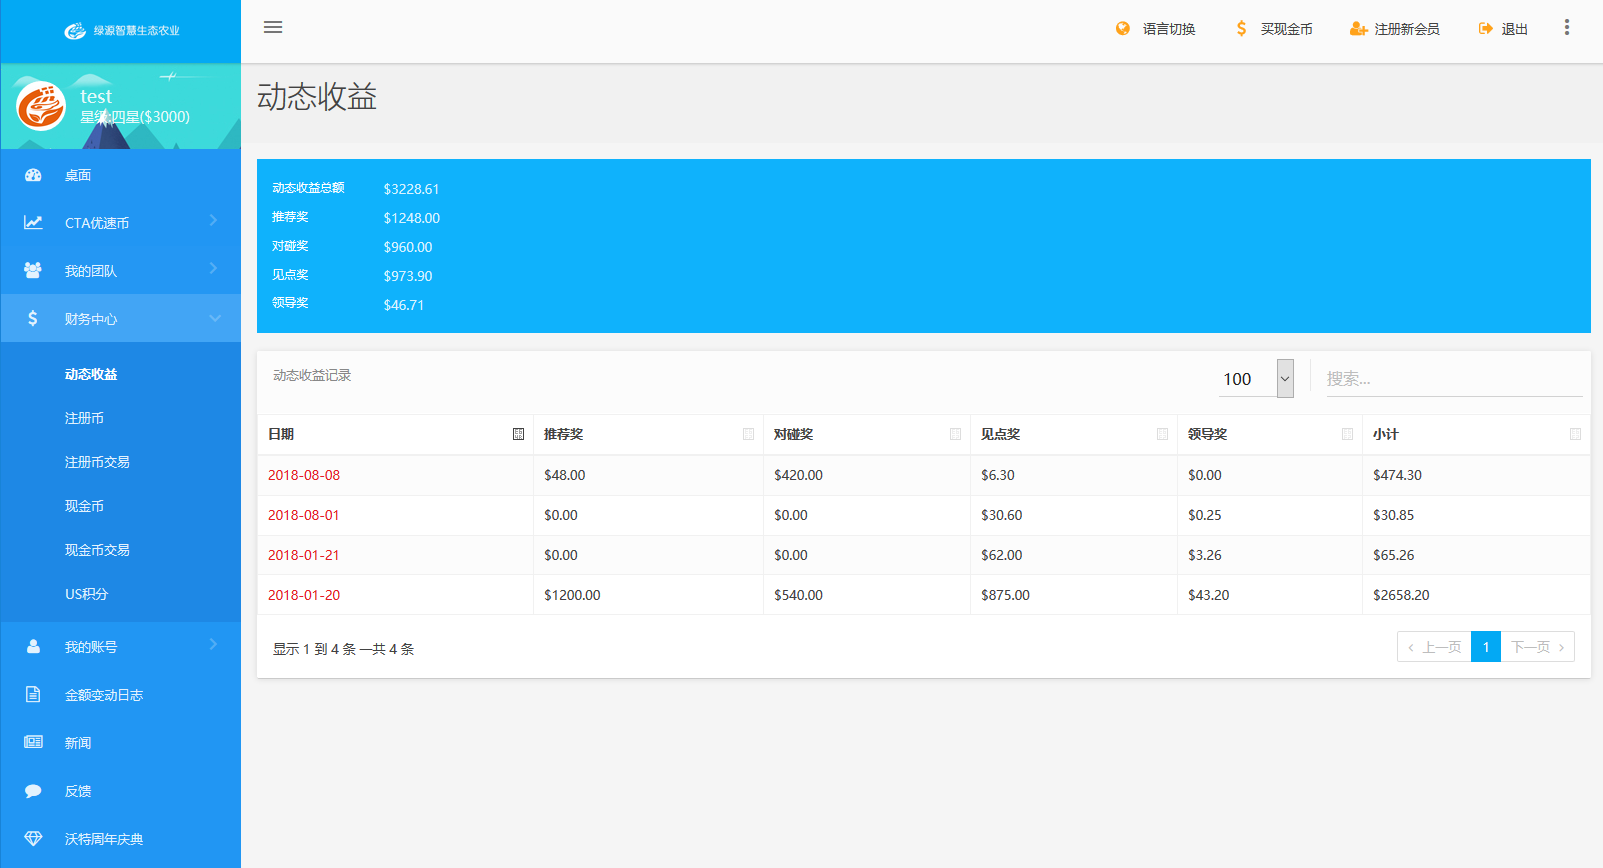This screenshot has height=868, width=1603.
Task: Expand the 我的团队 sidebar menu
Action: [120, 270]
